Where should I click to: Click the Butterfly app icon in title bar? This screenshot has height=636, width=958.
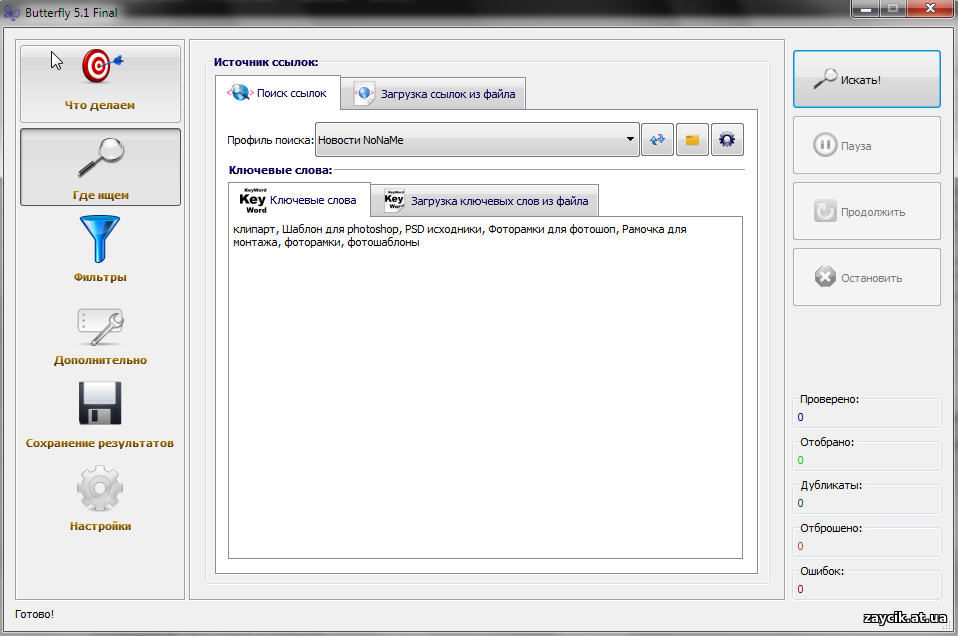pyautogui.click(x=12, y=12)
